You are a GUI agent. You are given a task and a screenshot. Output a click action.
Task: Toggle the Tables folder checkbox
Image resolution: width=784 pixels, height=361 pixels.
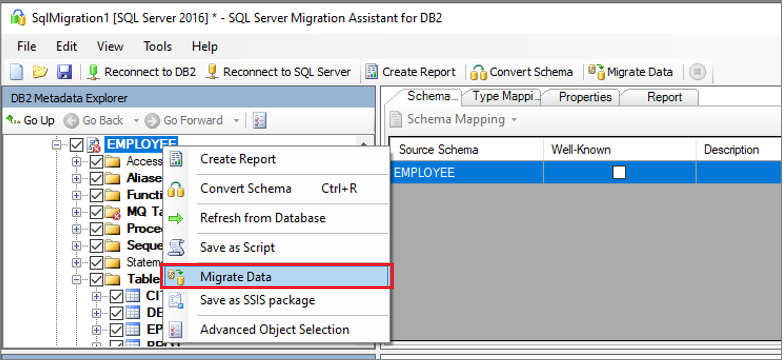tap(96, 279)
